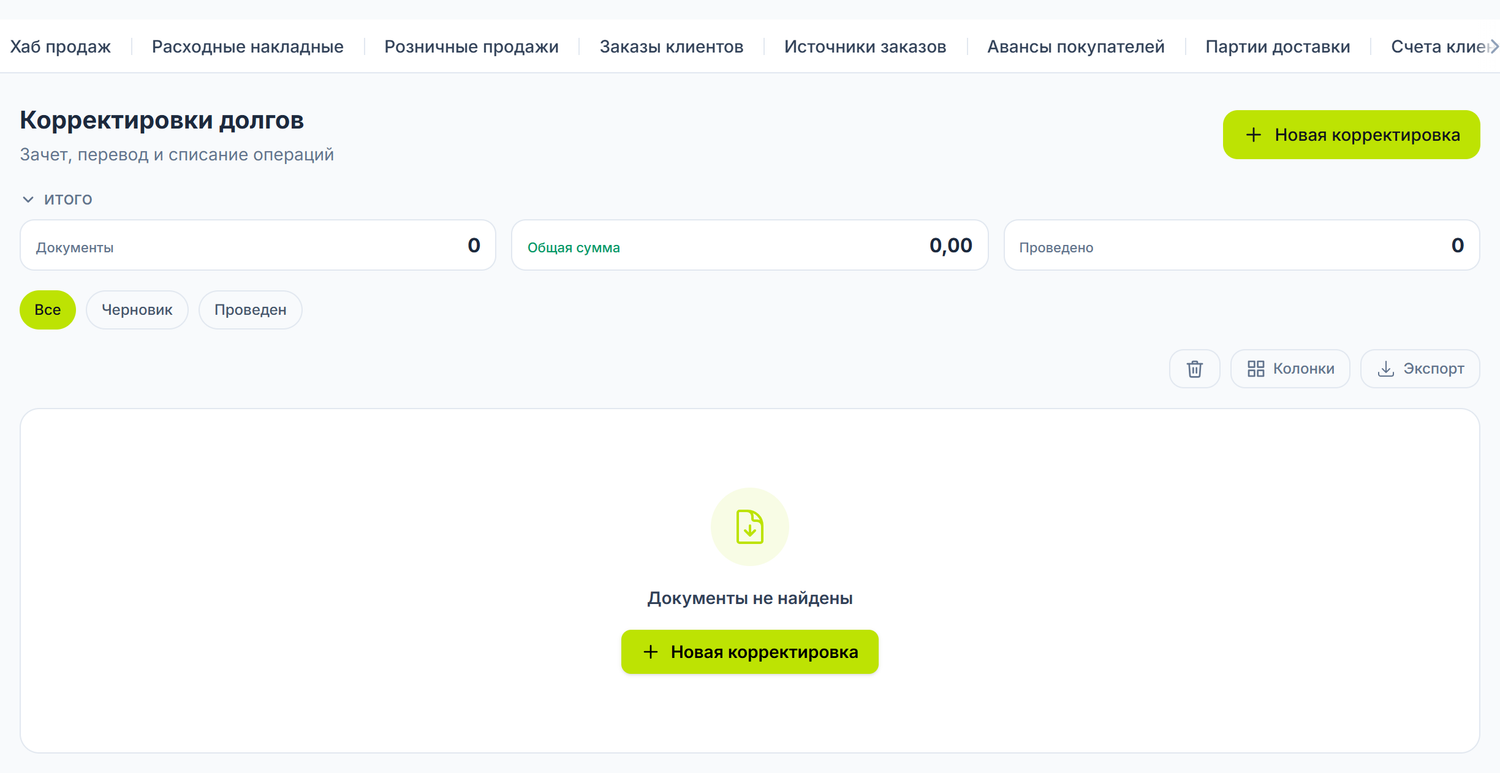Click the Экспорт export button

pos(1420,369)
